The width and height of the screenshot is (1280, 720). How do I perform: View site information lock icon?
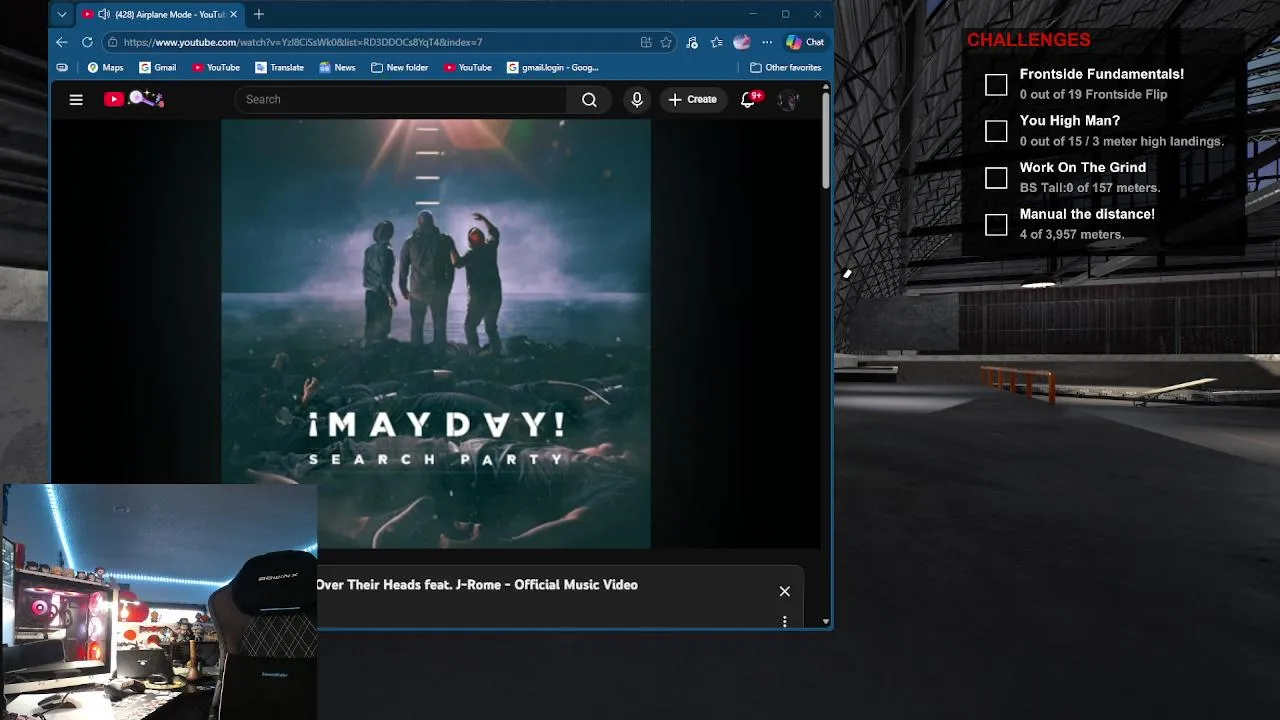(x=113, y=42)
